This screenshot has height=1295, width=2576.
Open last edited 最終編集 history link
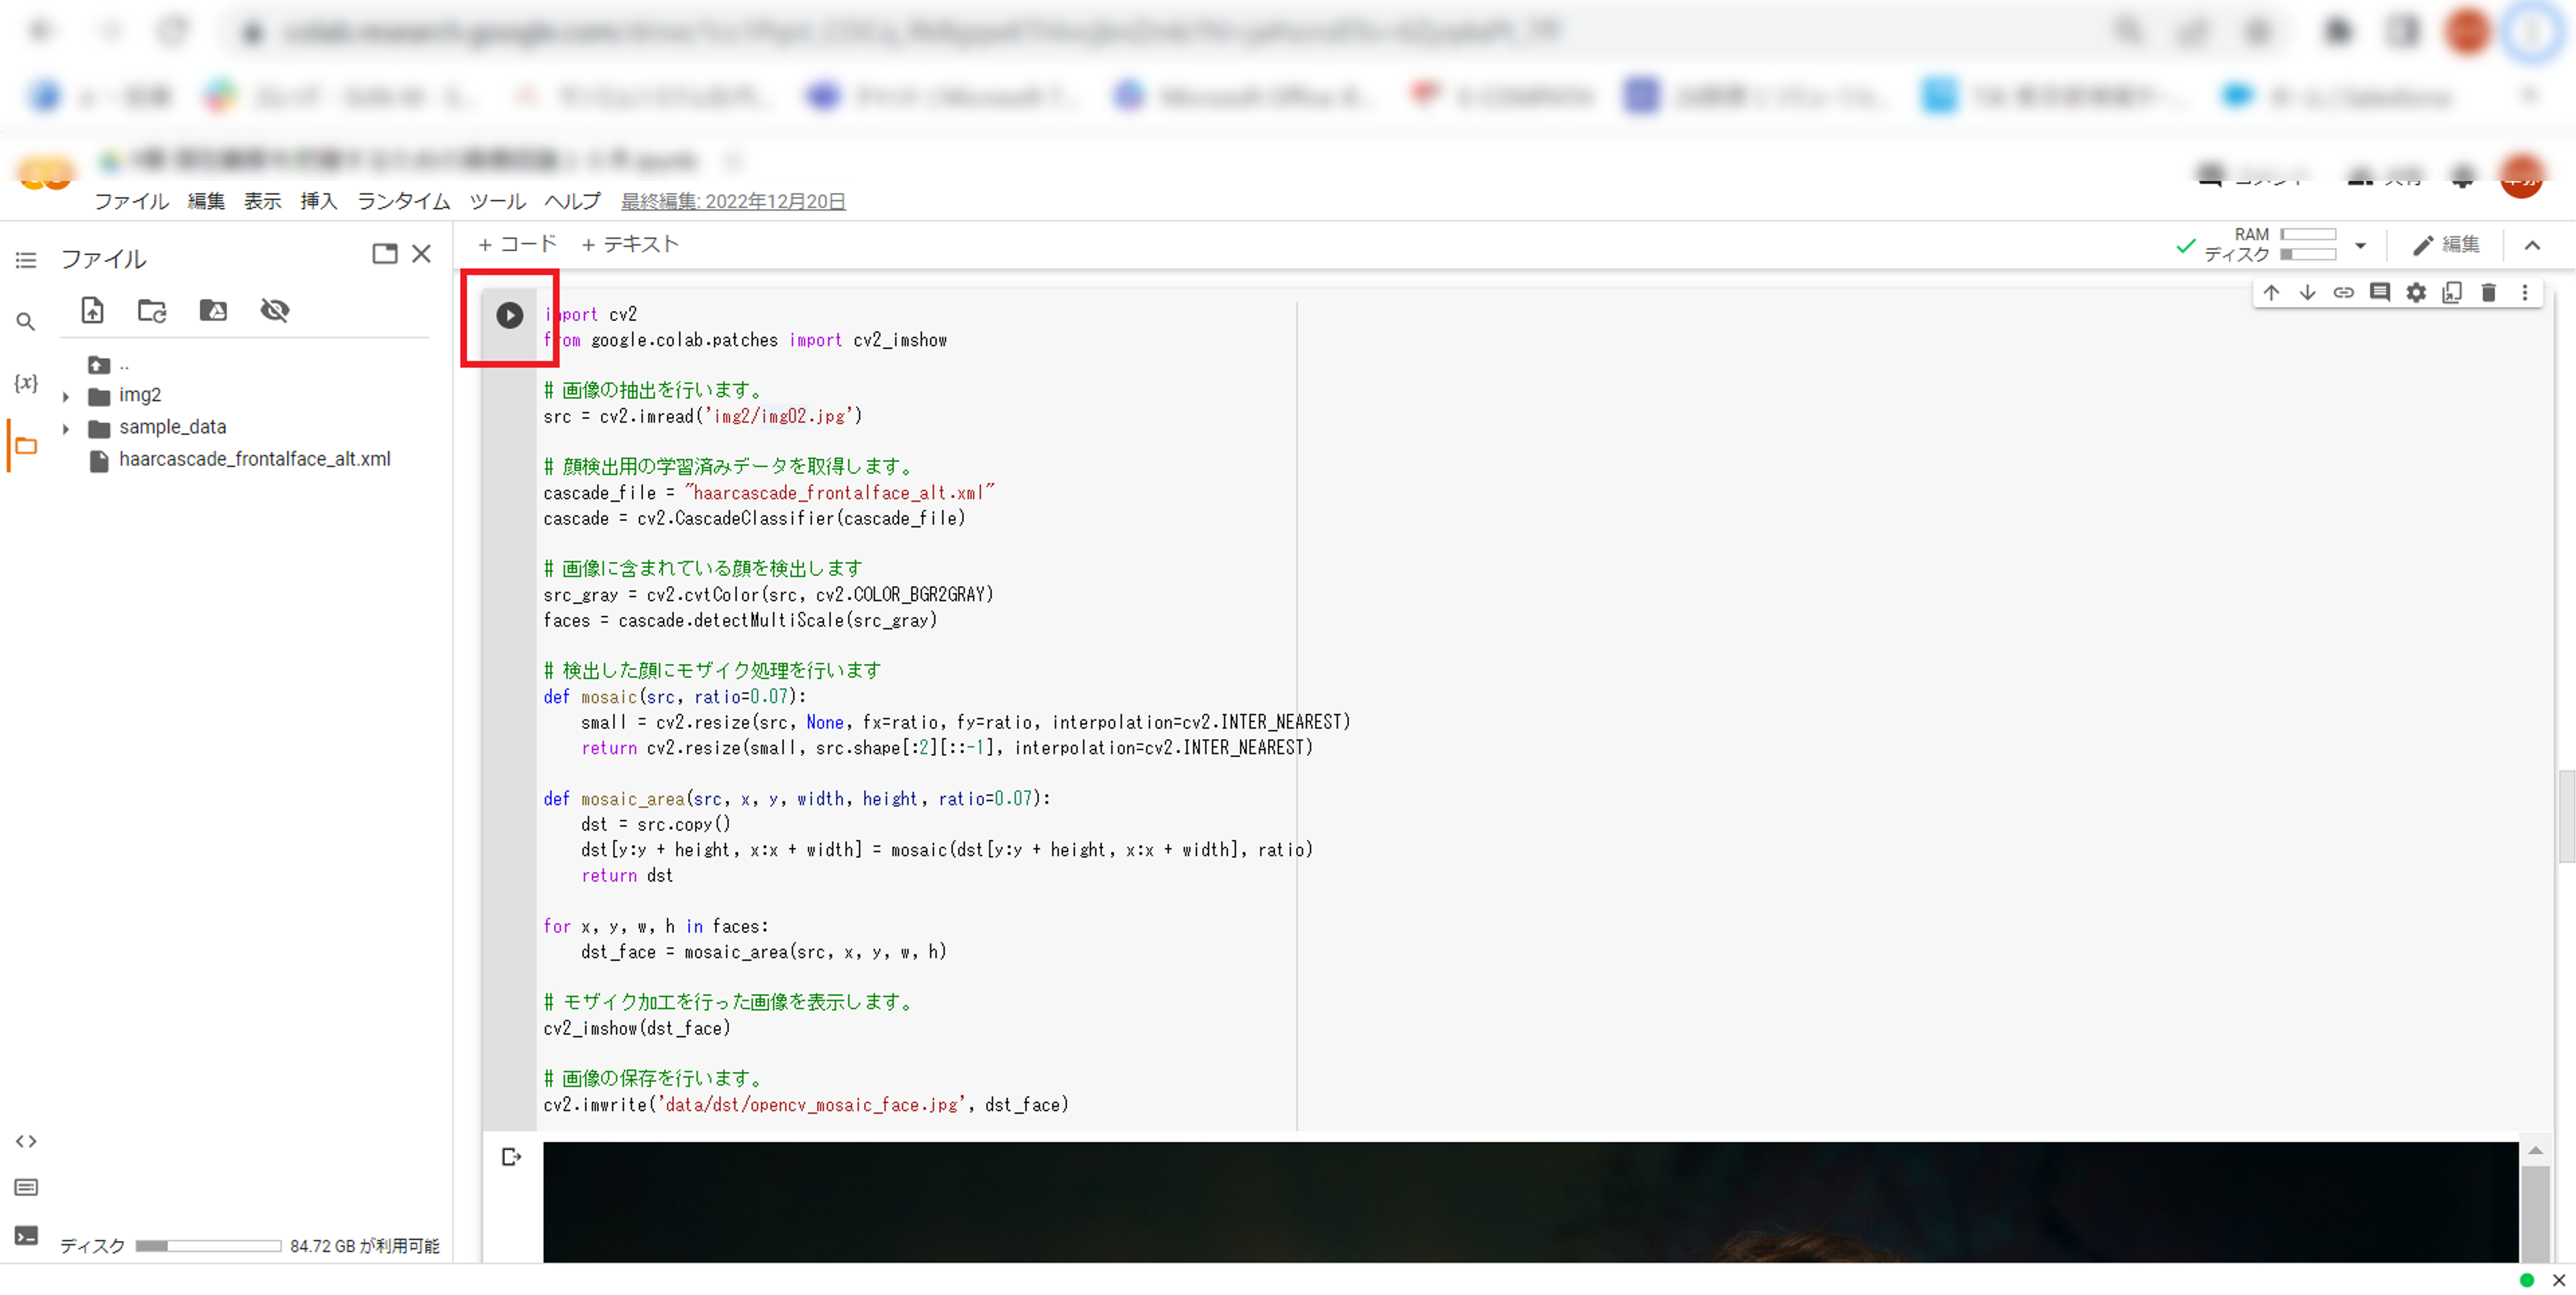[x=733, y=201]
